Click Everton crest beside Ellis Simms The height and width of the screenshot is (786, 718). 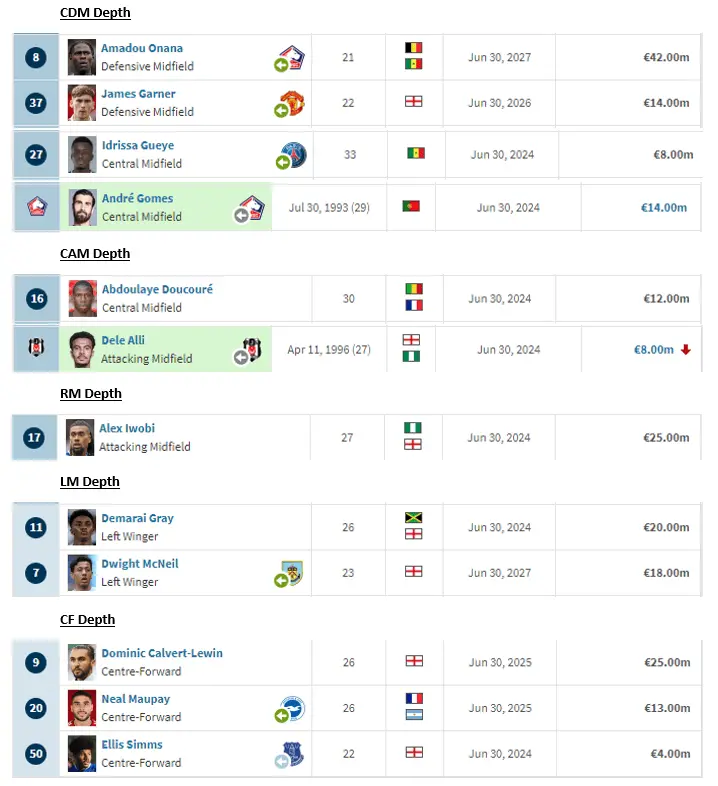click(293, 753)
